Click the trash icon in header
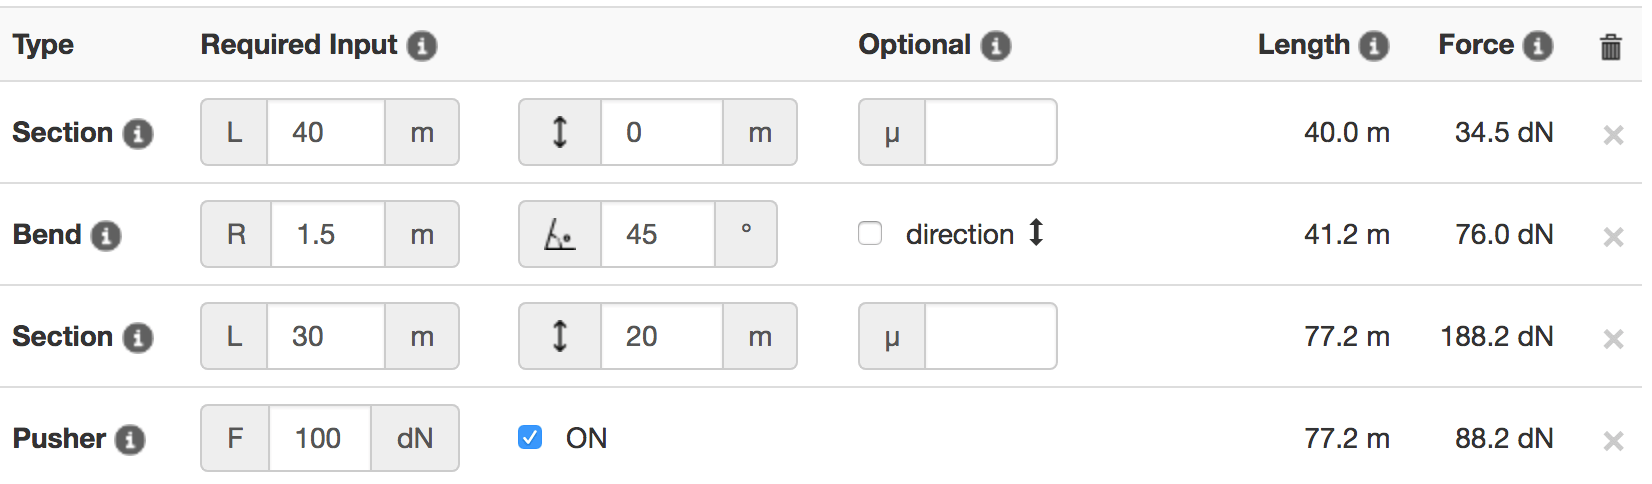The height and width of the screenshot is (484, 1652). [x=1610, y=46]
